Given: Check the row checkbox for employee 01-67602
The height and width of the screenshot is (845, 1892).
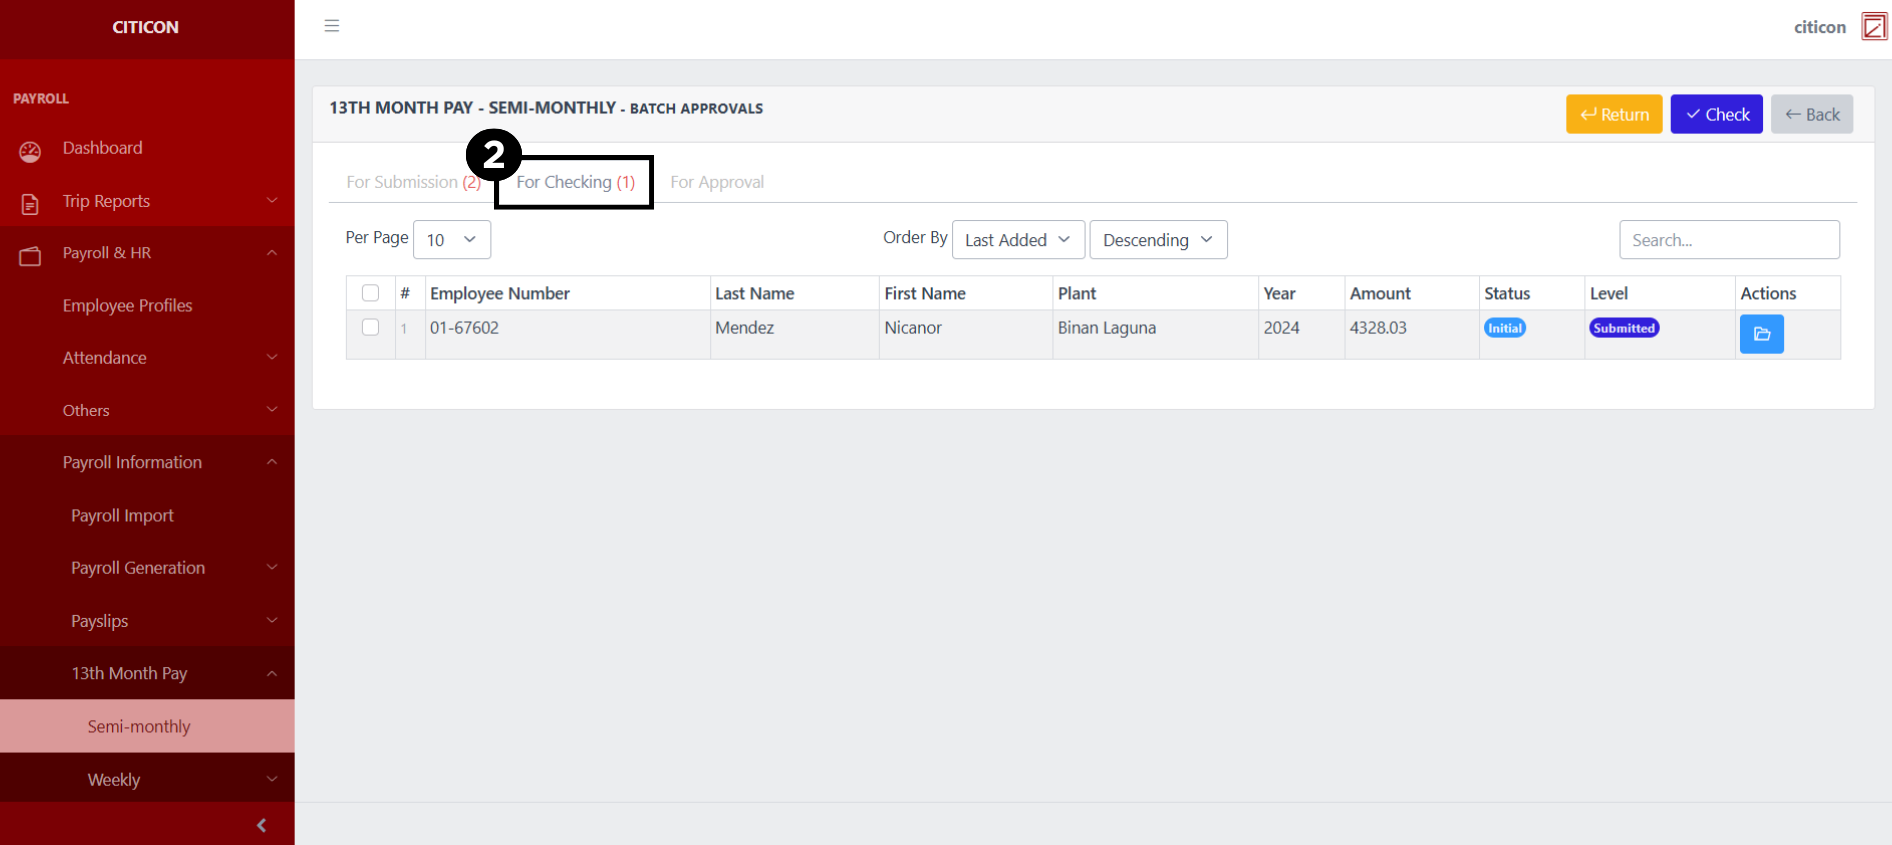Looking at the screenshot, I should (370, 327).
